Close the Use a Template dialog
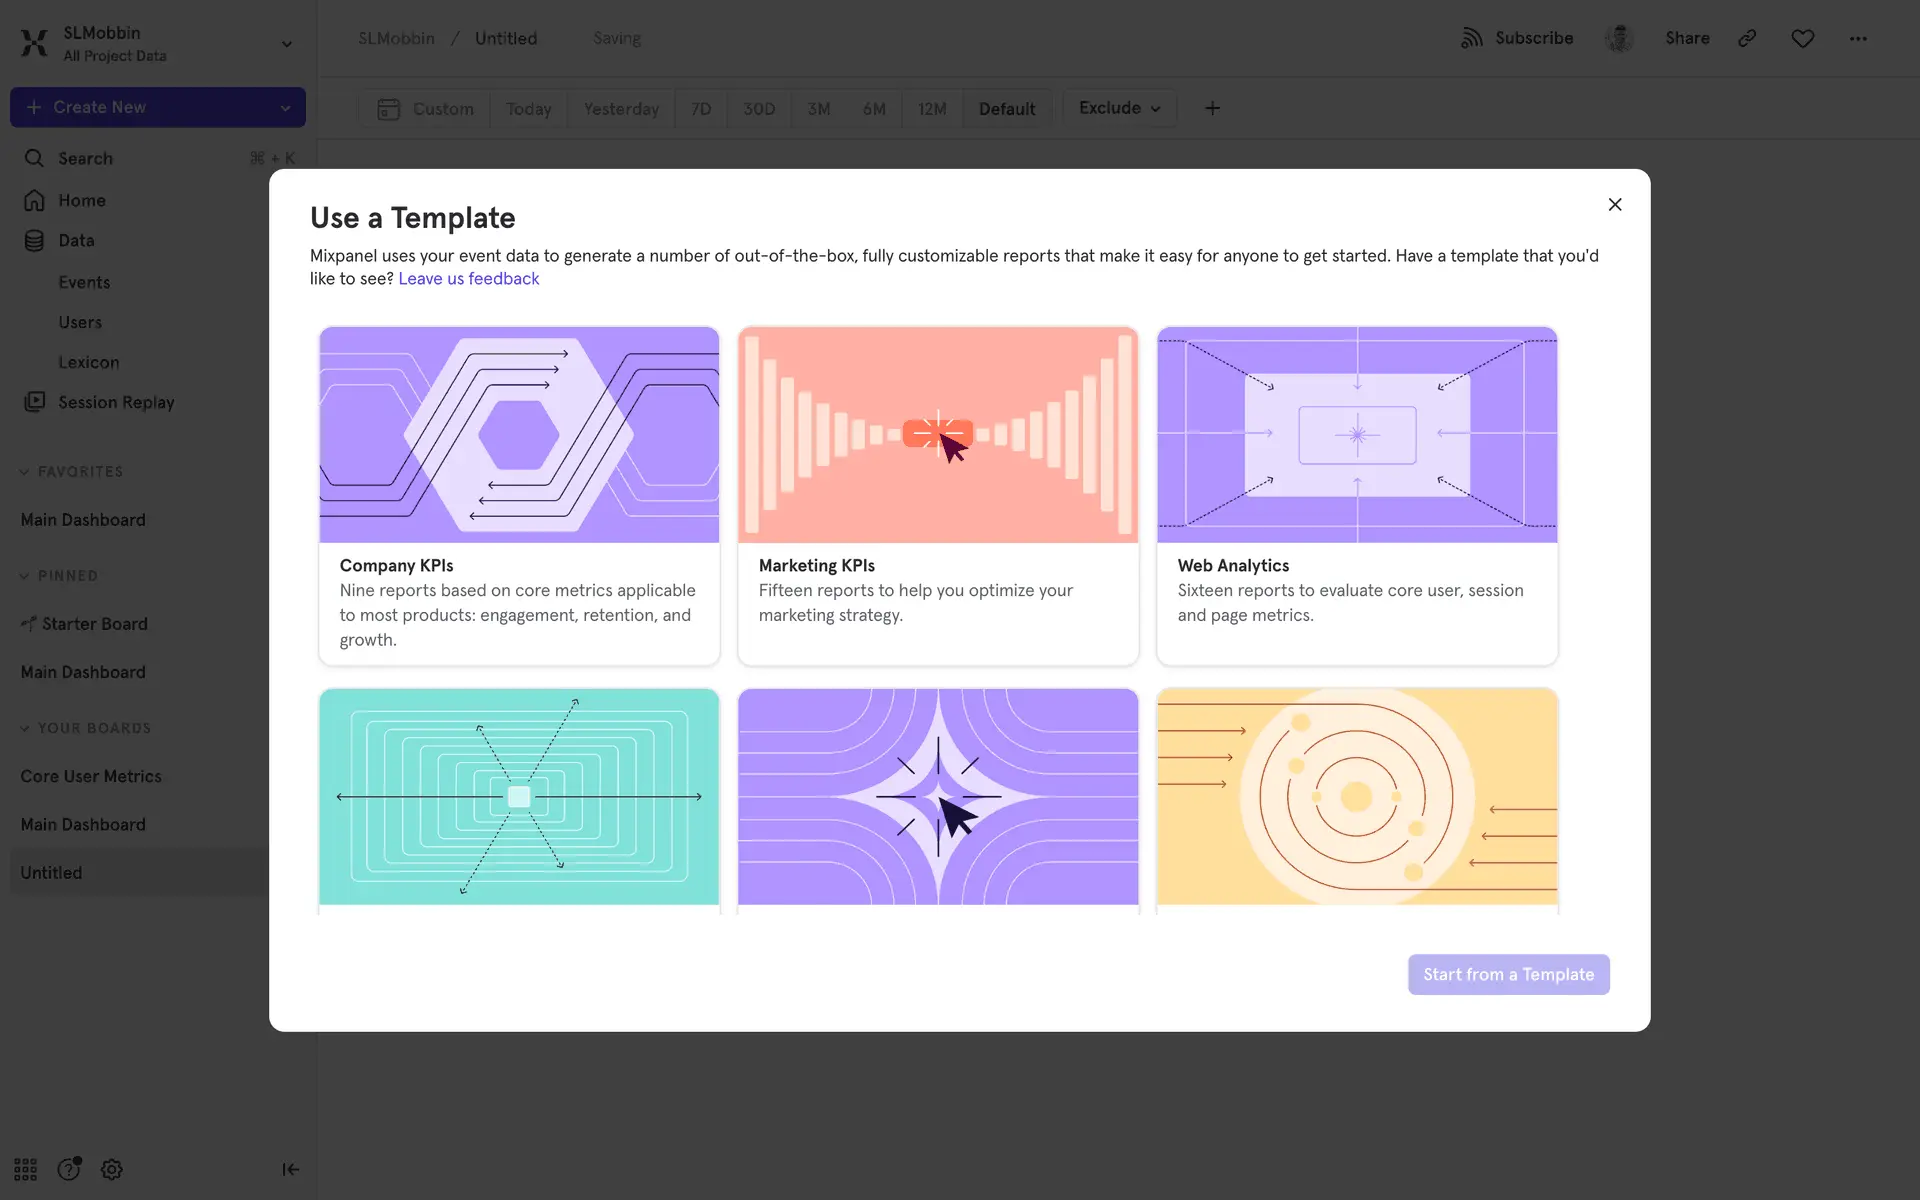Screen dimensions: 1920x1200 [1614, 204]
